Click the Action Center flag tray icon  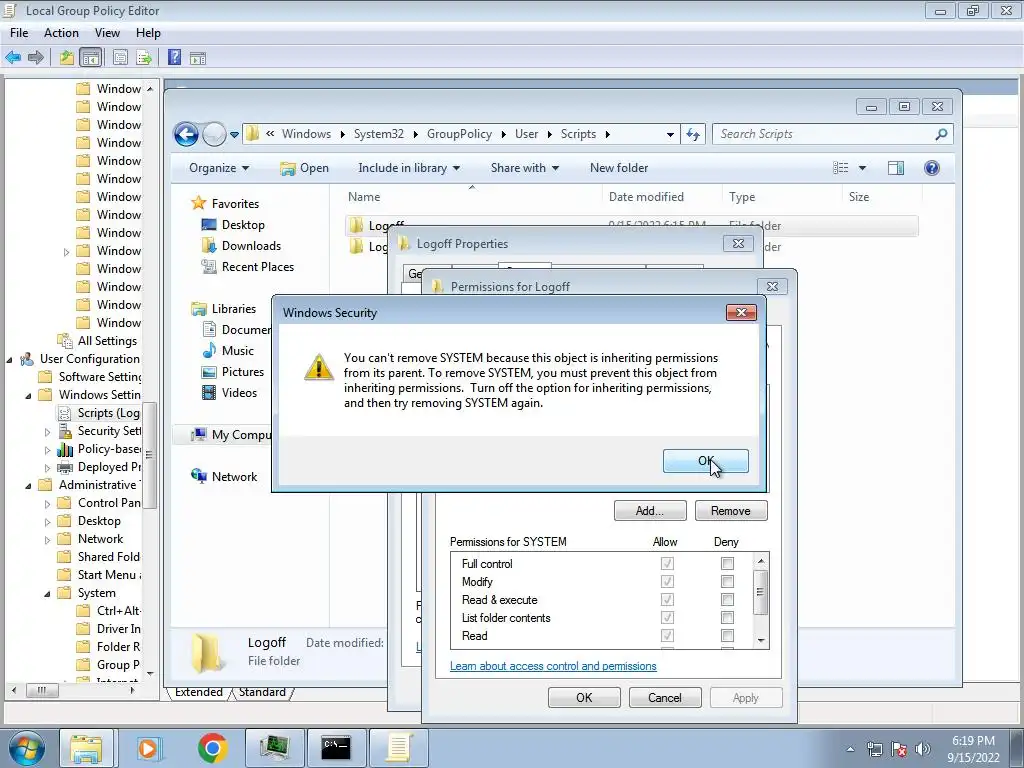[899, 749]
